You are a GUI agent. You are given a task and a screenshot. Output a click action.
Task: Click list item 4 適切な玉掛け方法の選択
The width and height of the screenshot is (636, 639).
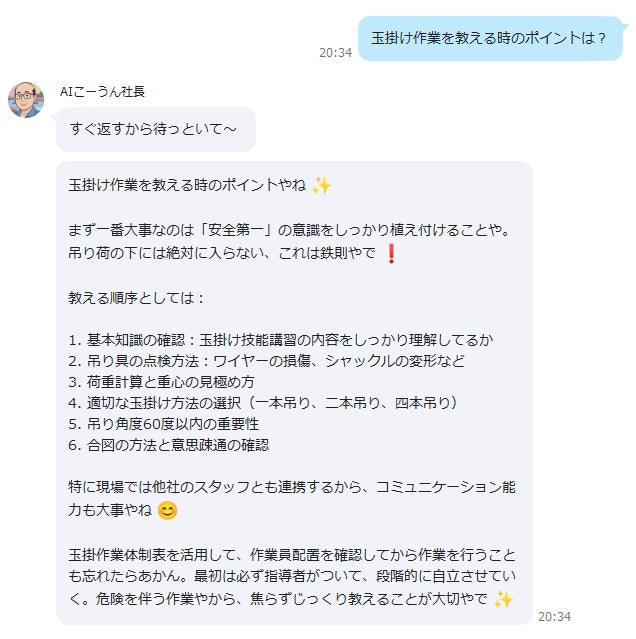point(264,403)
